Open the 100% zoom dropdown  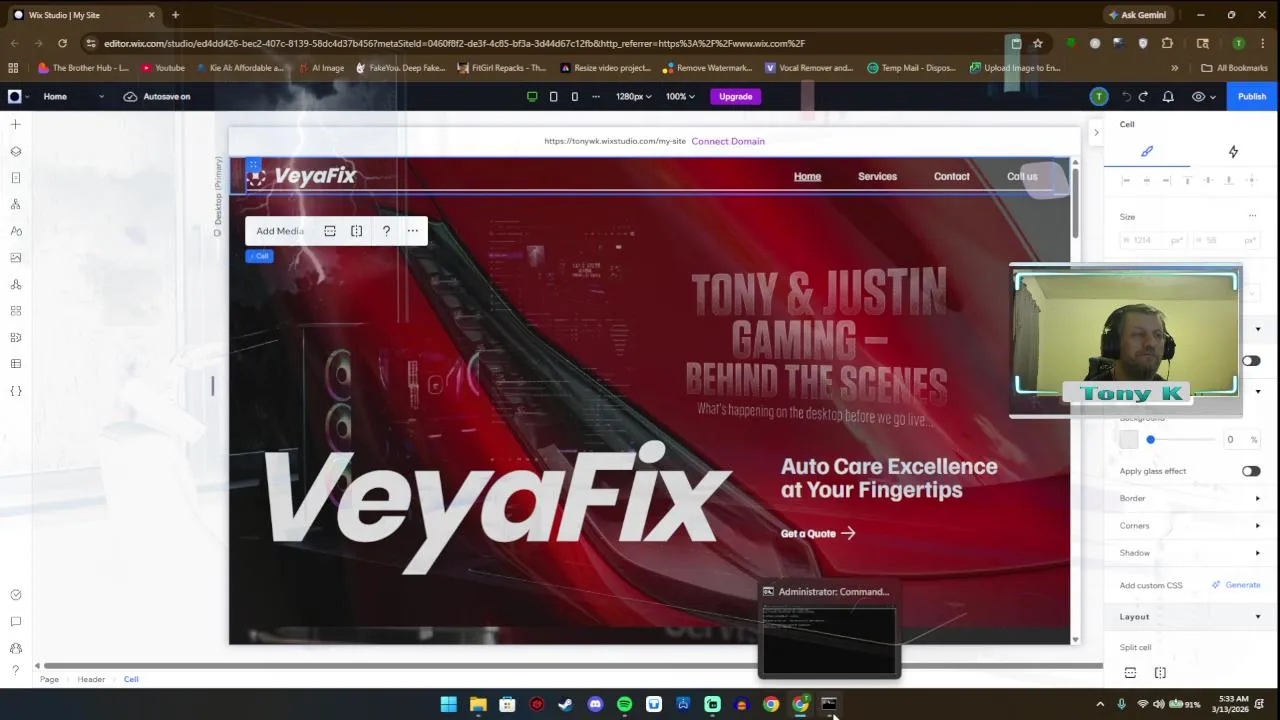(680, 96)
